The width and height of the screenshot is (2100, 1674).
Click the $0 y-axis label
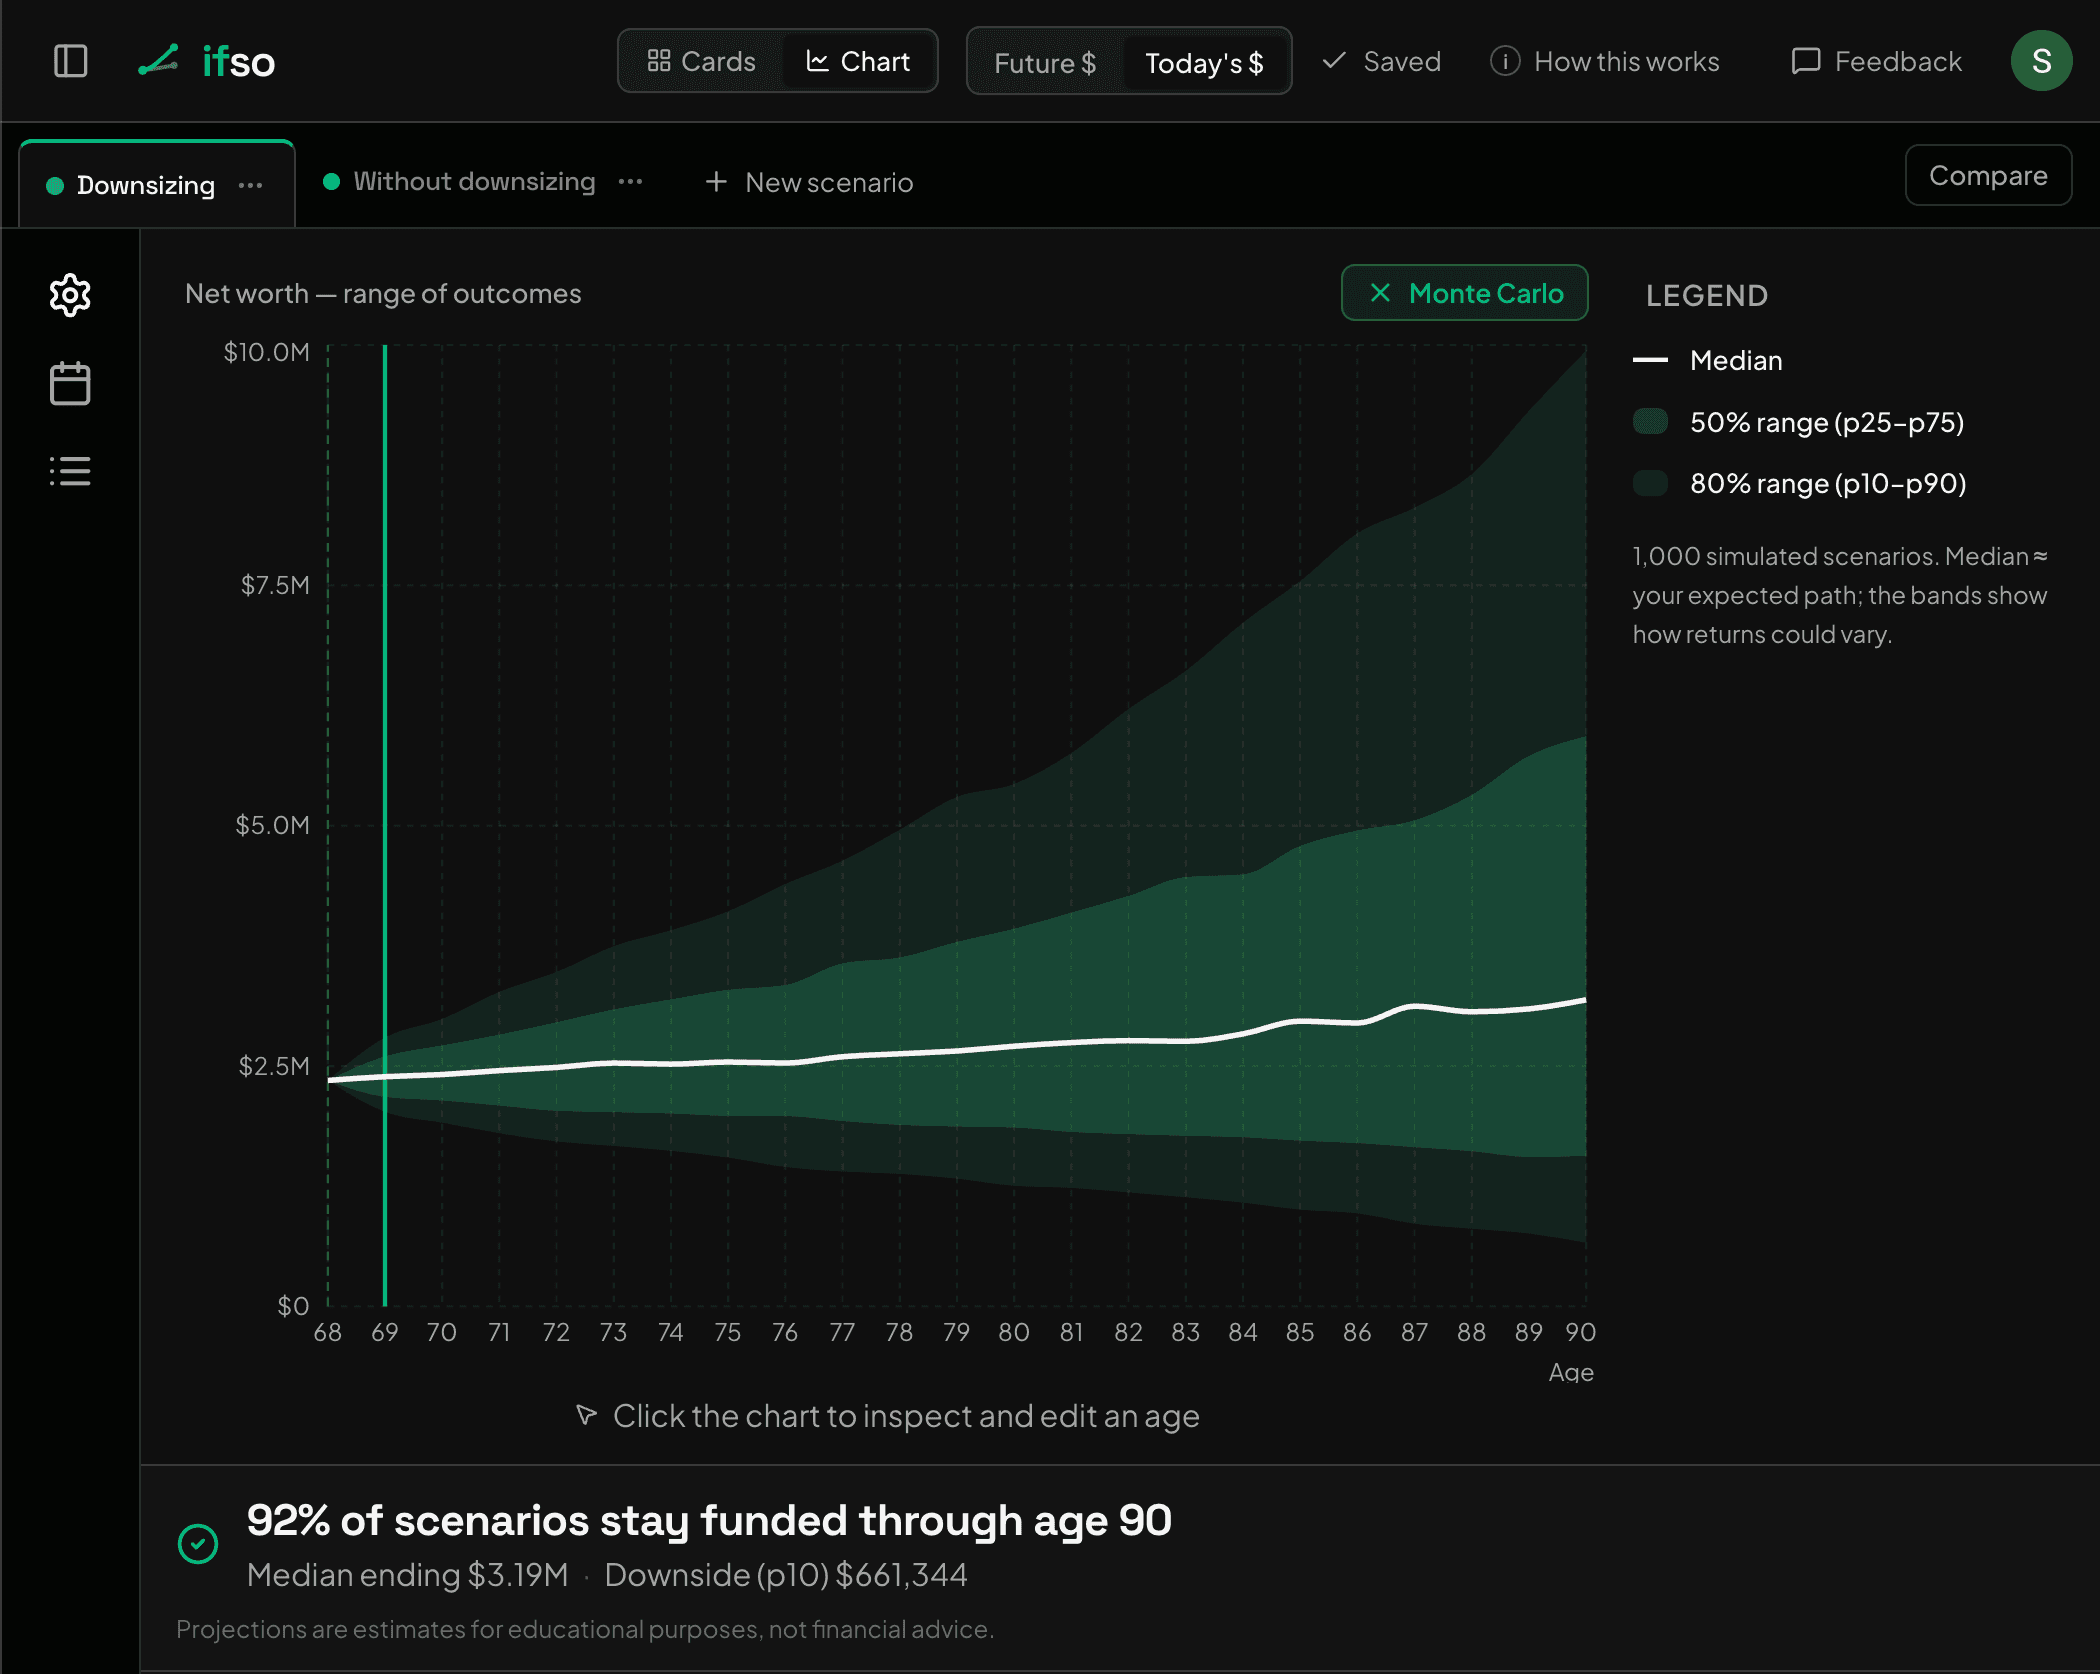point(293,1306)
